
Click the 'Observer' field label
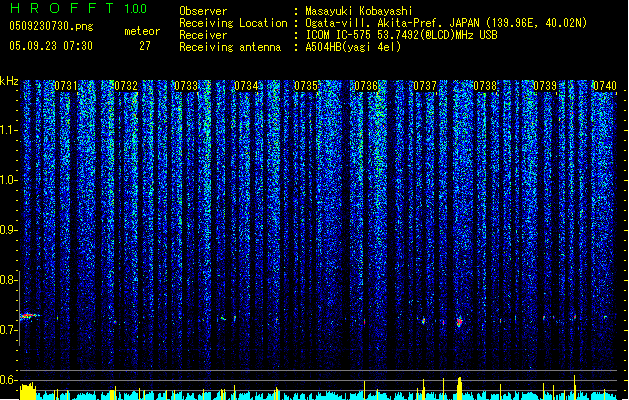(x=203, y=11)
